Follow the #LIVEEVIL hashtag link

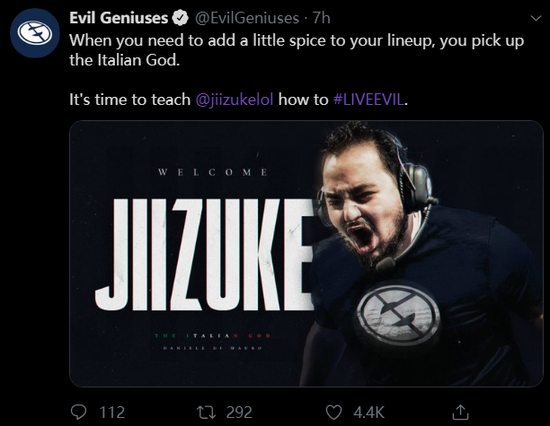(x=368, y=100)
